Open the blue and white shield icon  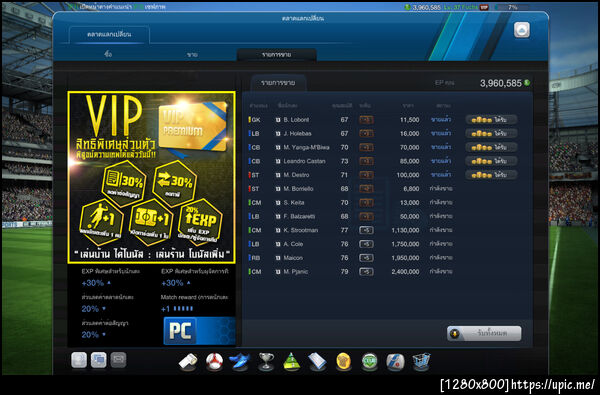[x=395, y=361]
